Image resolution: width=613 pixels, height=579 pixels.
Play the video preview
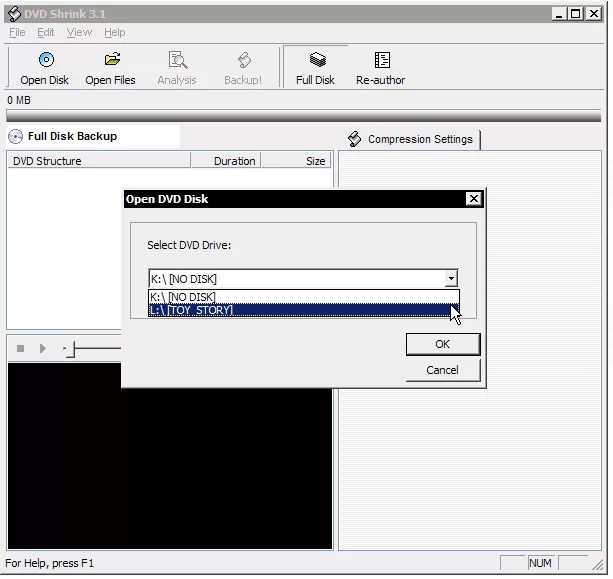pyautogui.click(x=43, y=348)
